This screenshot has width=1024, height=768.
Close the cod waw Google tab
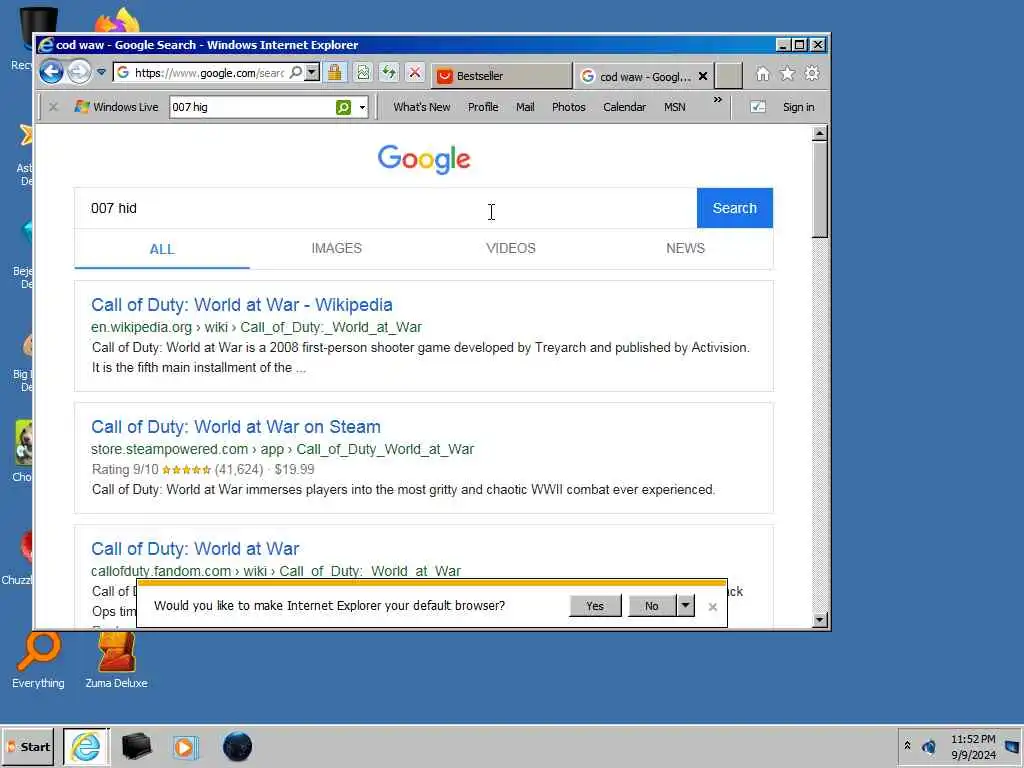(x=703, y=76)
